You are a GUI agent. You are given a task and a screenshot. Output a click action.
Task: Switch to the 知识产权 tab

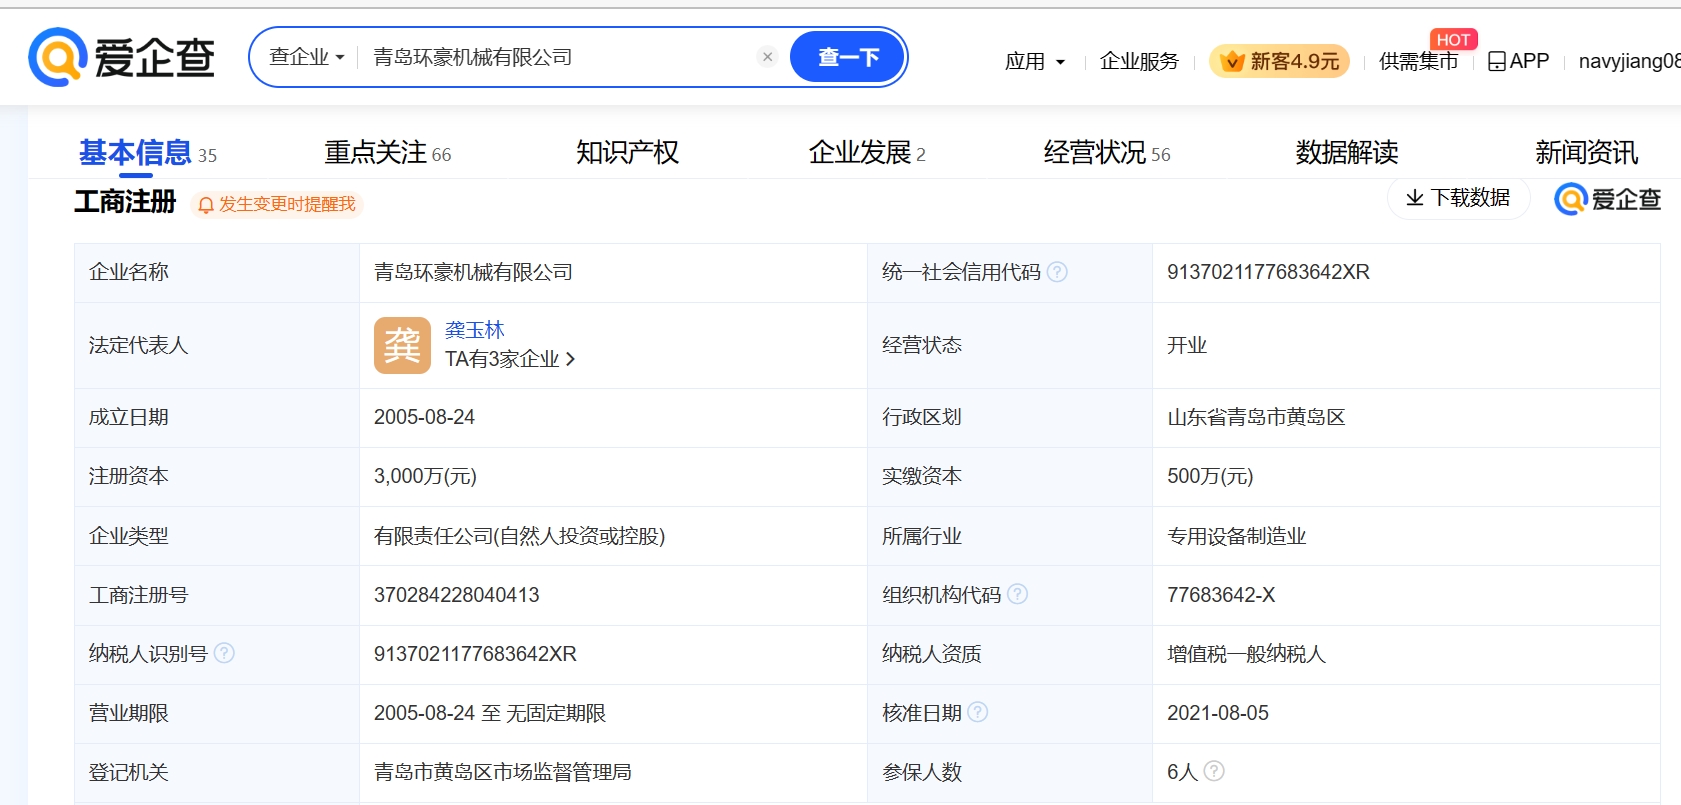(x=627, y=153)
